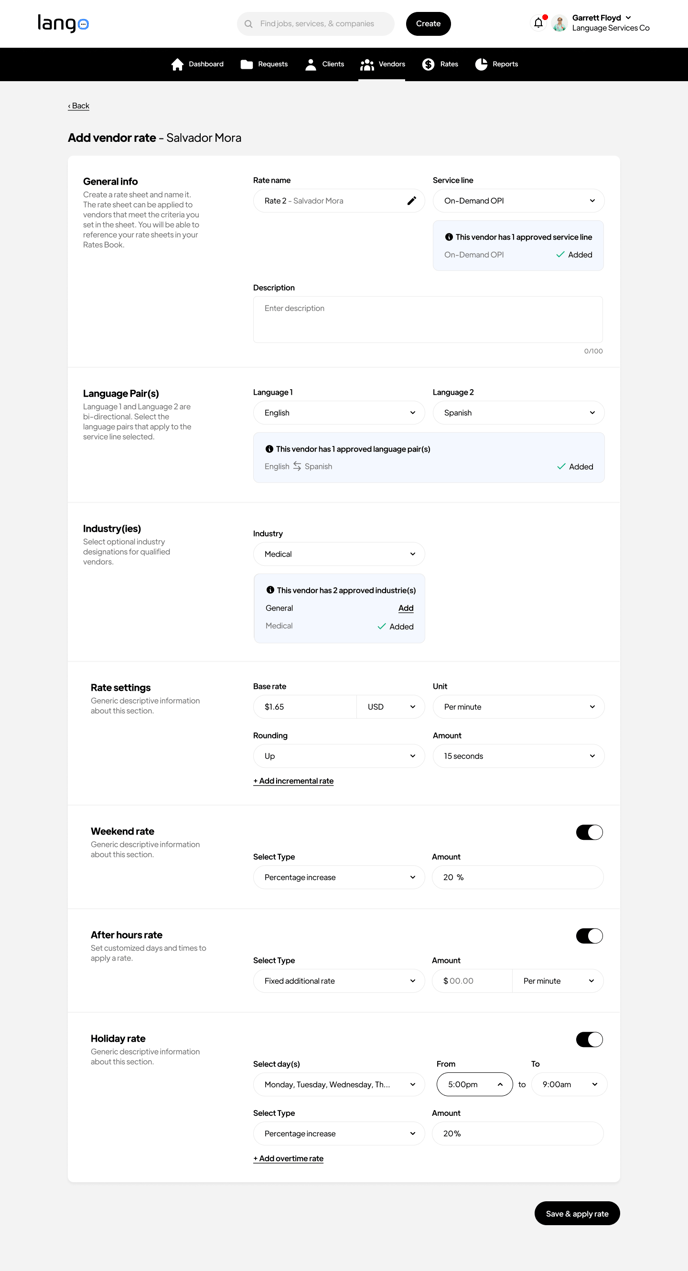688x1271 pixels.
Task: Click the lango logo
Action: [x=63, y=23]
